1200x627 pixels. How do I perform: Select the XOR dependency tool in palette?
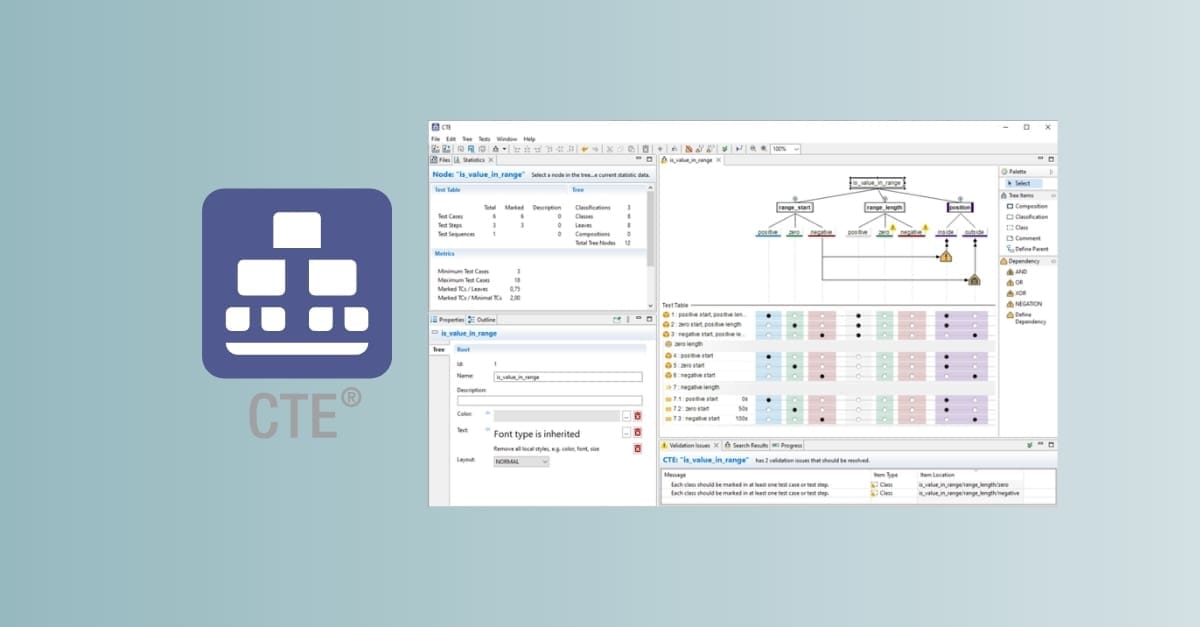coord(1016,293)
